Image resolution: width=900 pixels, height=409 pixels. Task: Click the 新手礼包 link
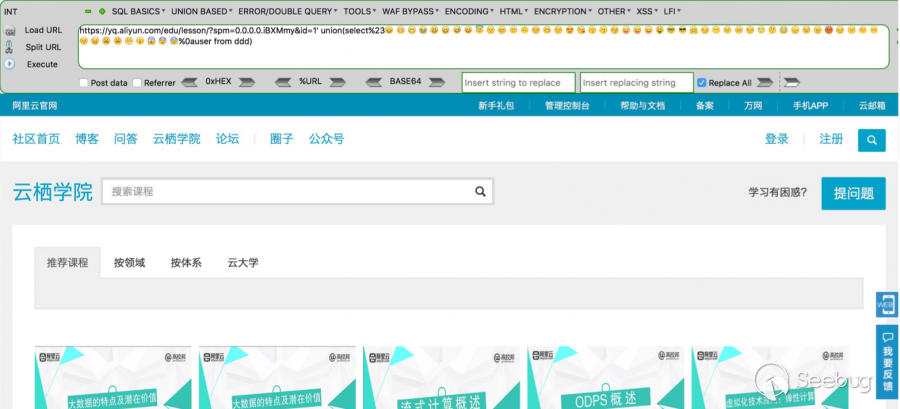496,106
